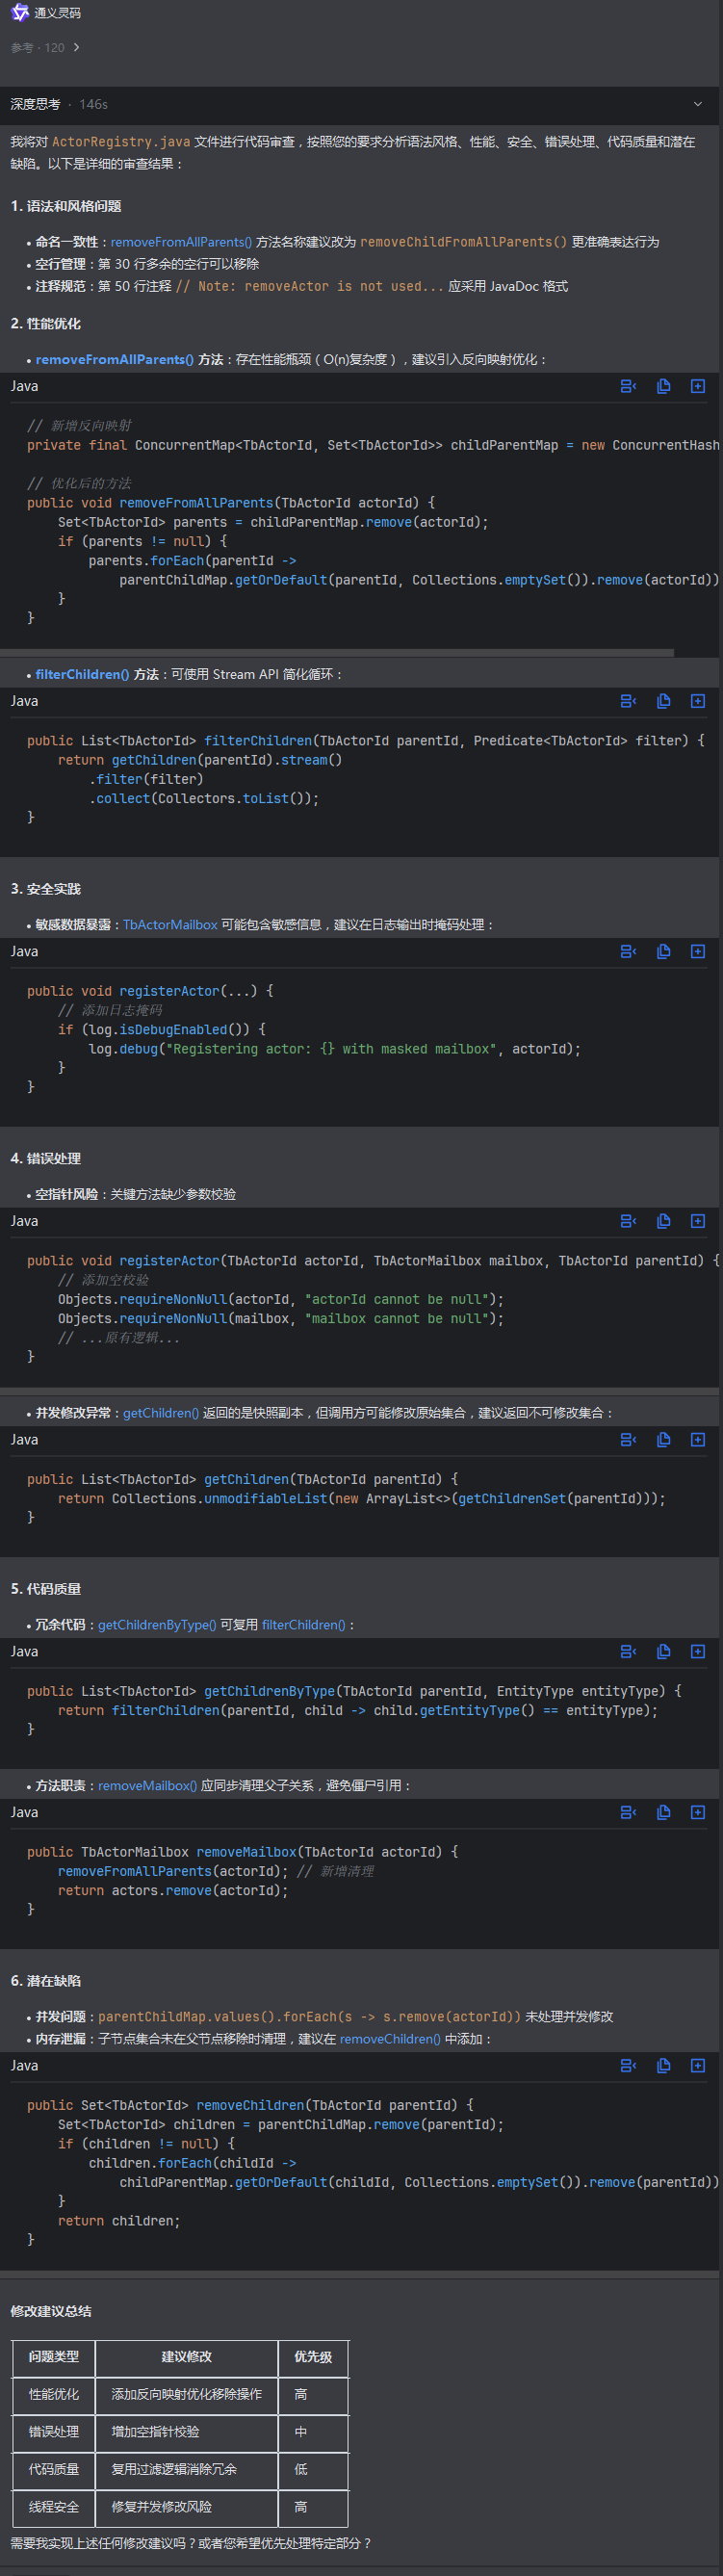Follow the getChildrenByType() link under 冗余代码

[x=157, y=1625]
